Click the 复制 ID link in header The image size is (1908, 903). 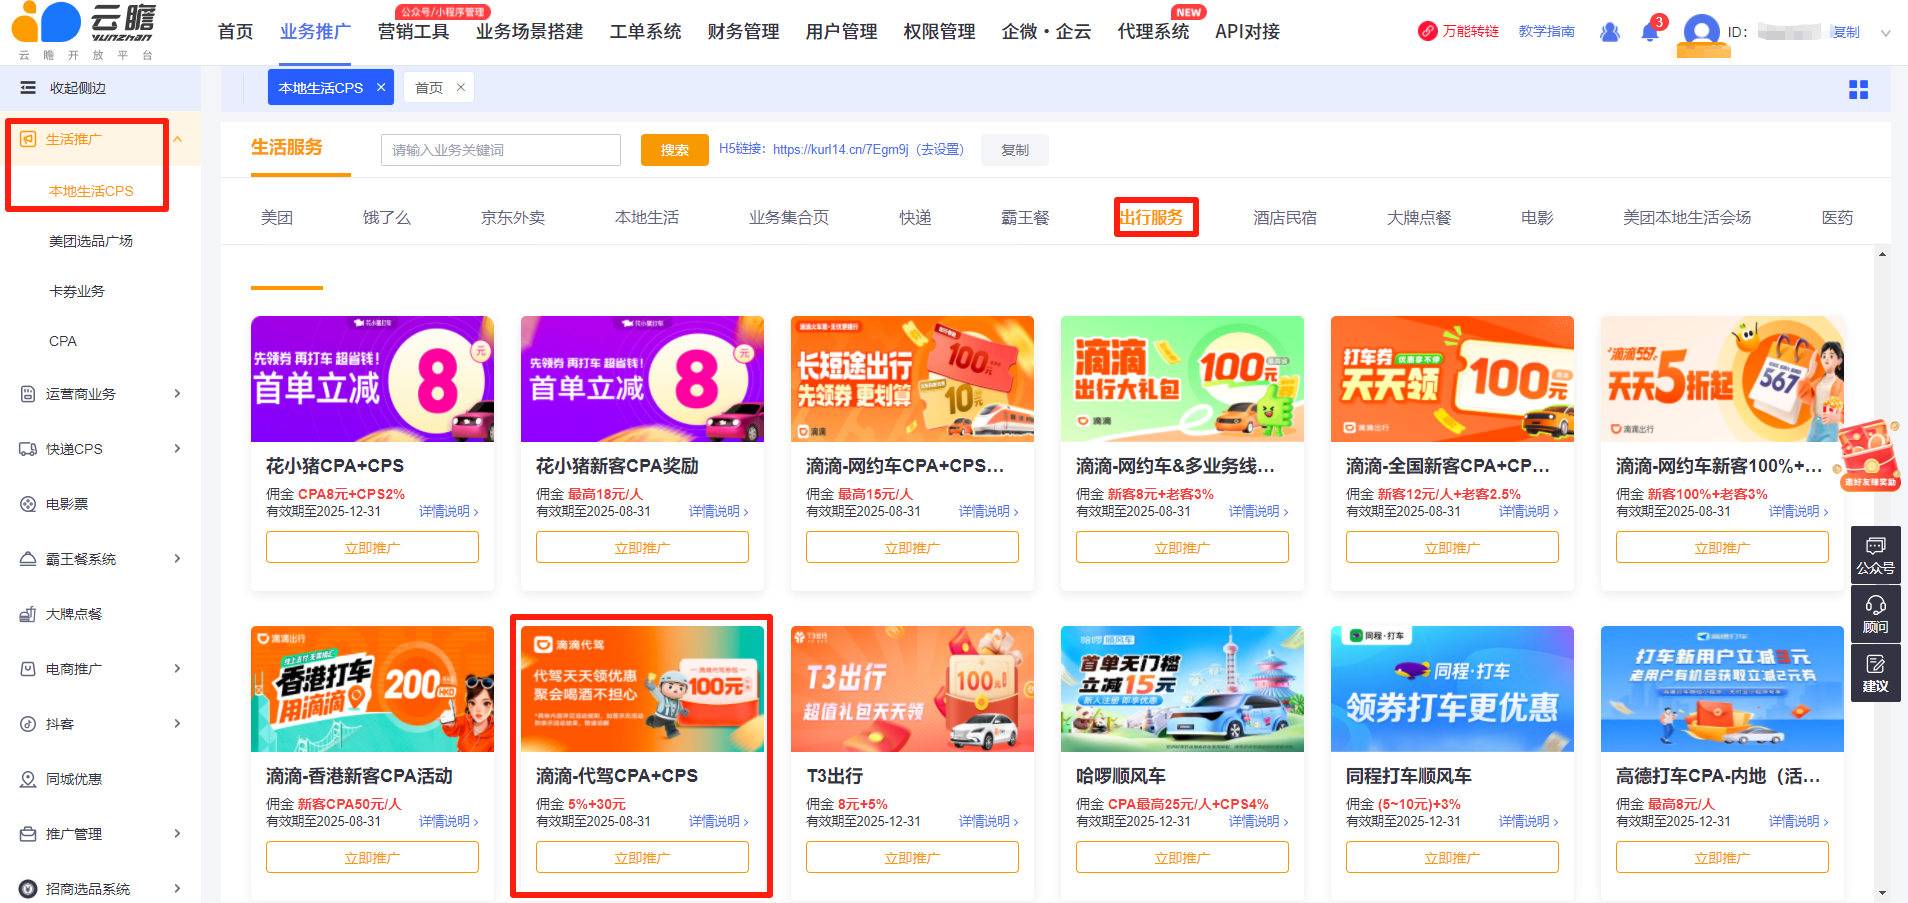(x=1846, y=32)
